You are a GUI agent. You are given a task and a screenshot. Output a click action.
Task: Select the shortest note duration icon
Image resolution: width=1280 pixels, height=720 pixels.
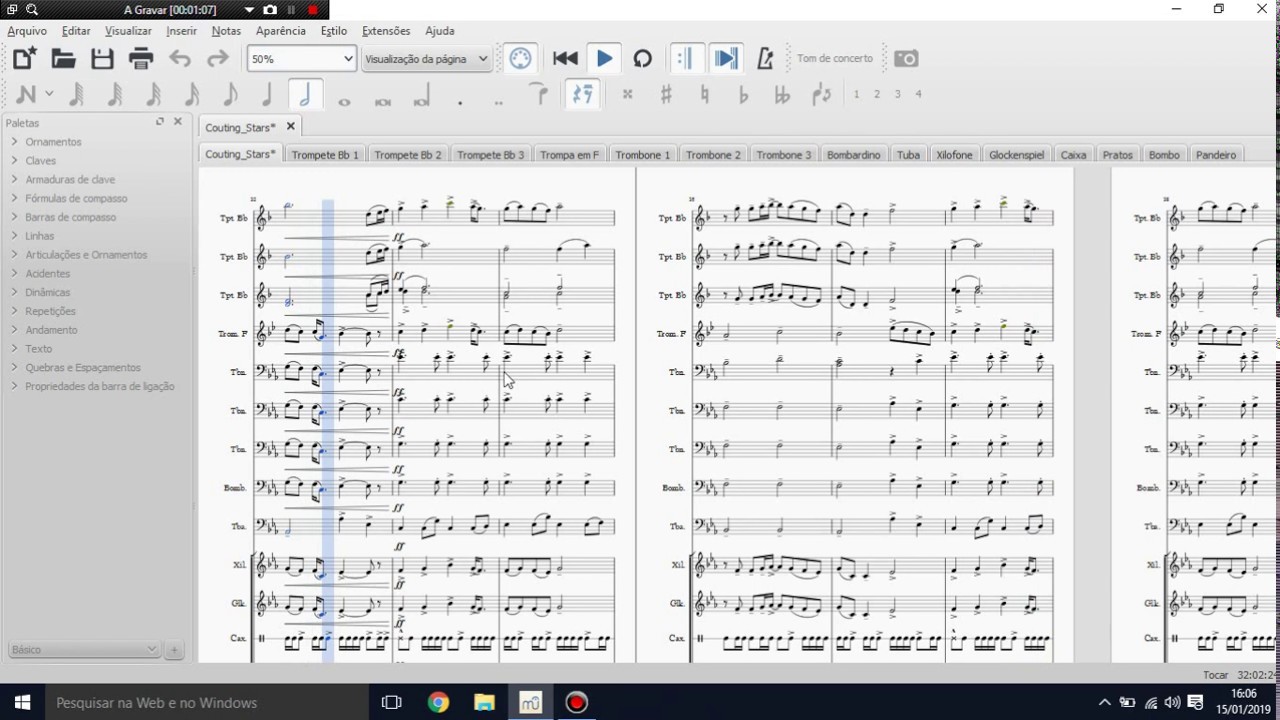click(76, 95)
